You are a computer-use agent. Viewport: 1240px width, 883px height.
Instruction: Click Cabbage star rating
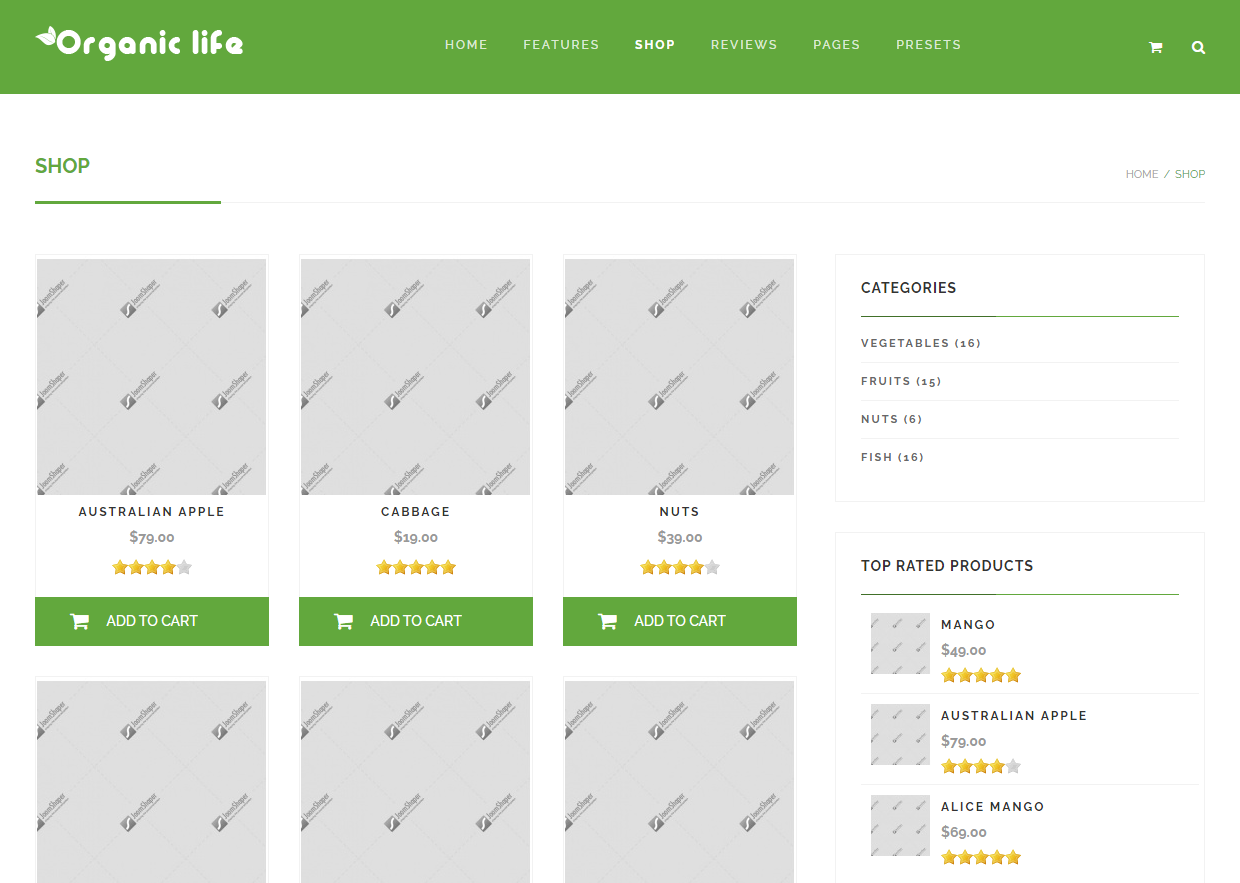(x=416, y=567)
